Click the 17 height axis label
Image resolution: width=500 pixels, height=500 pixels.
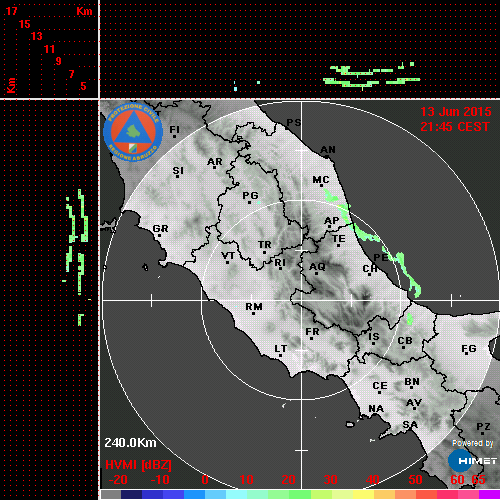pyautogui.click(x=11, y=11)
